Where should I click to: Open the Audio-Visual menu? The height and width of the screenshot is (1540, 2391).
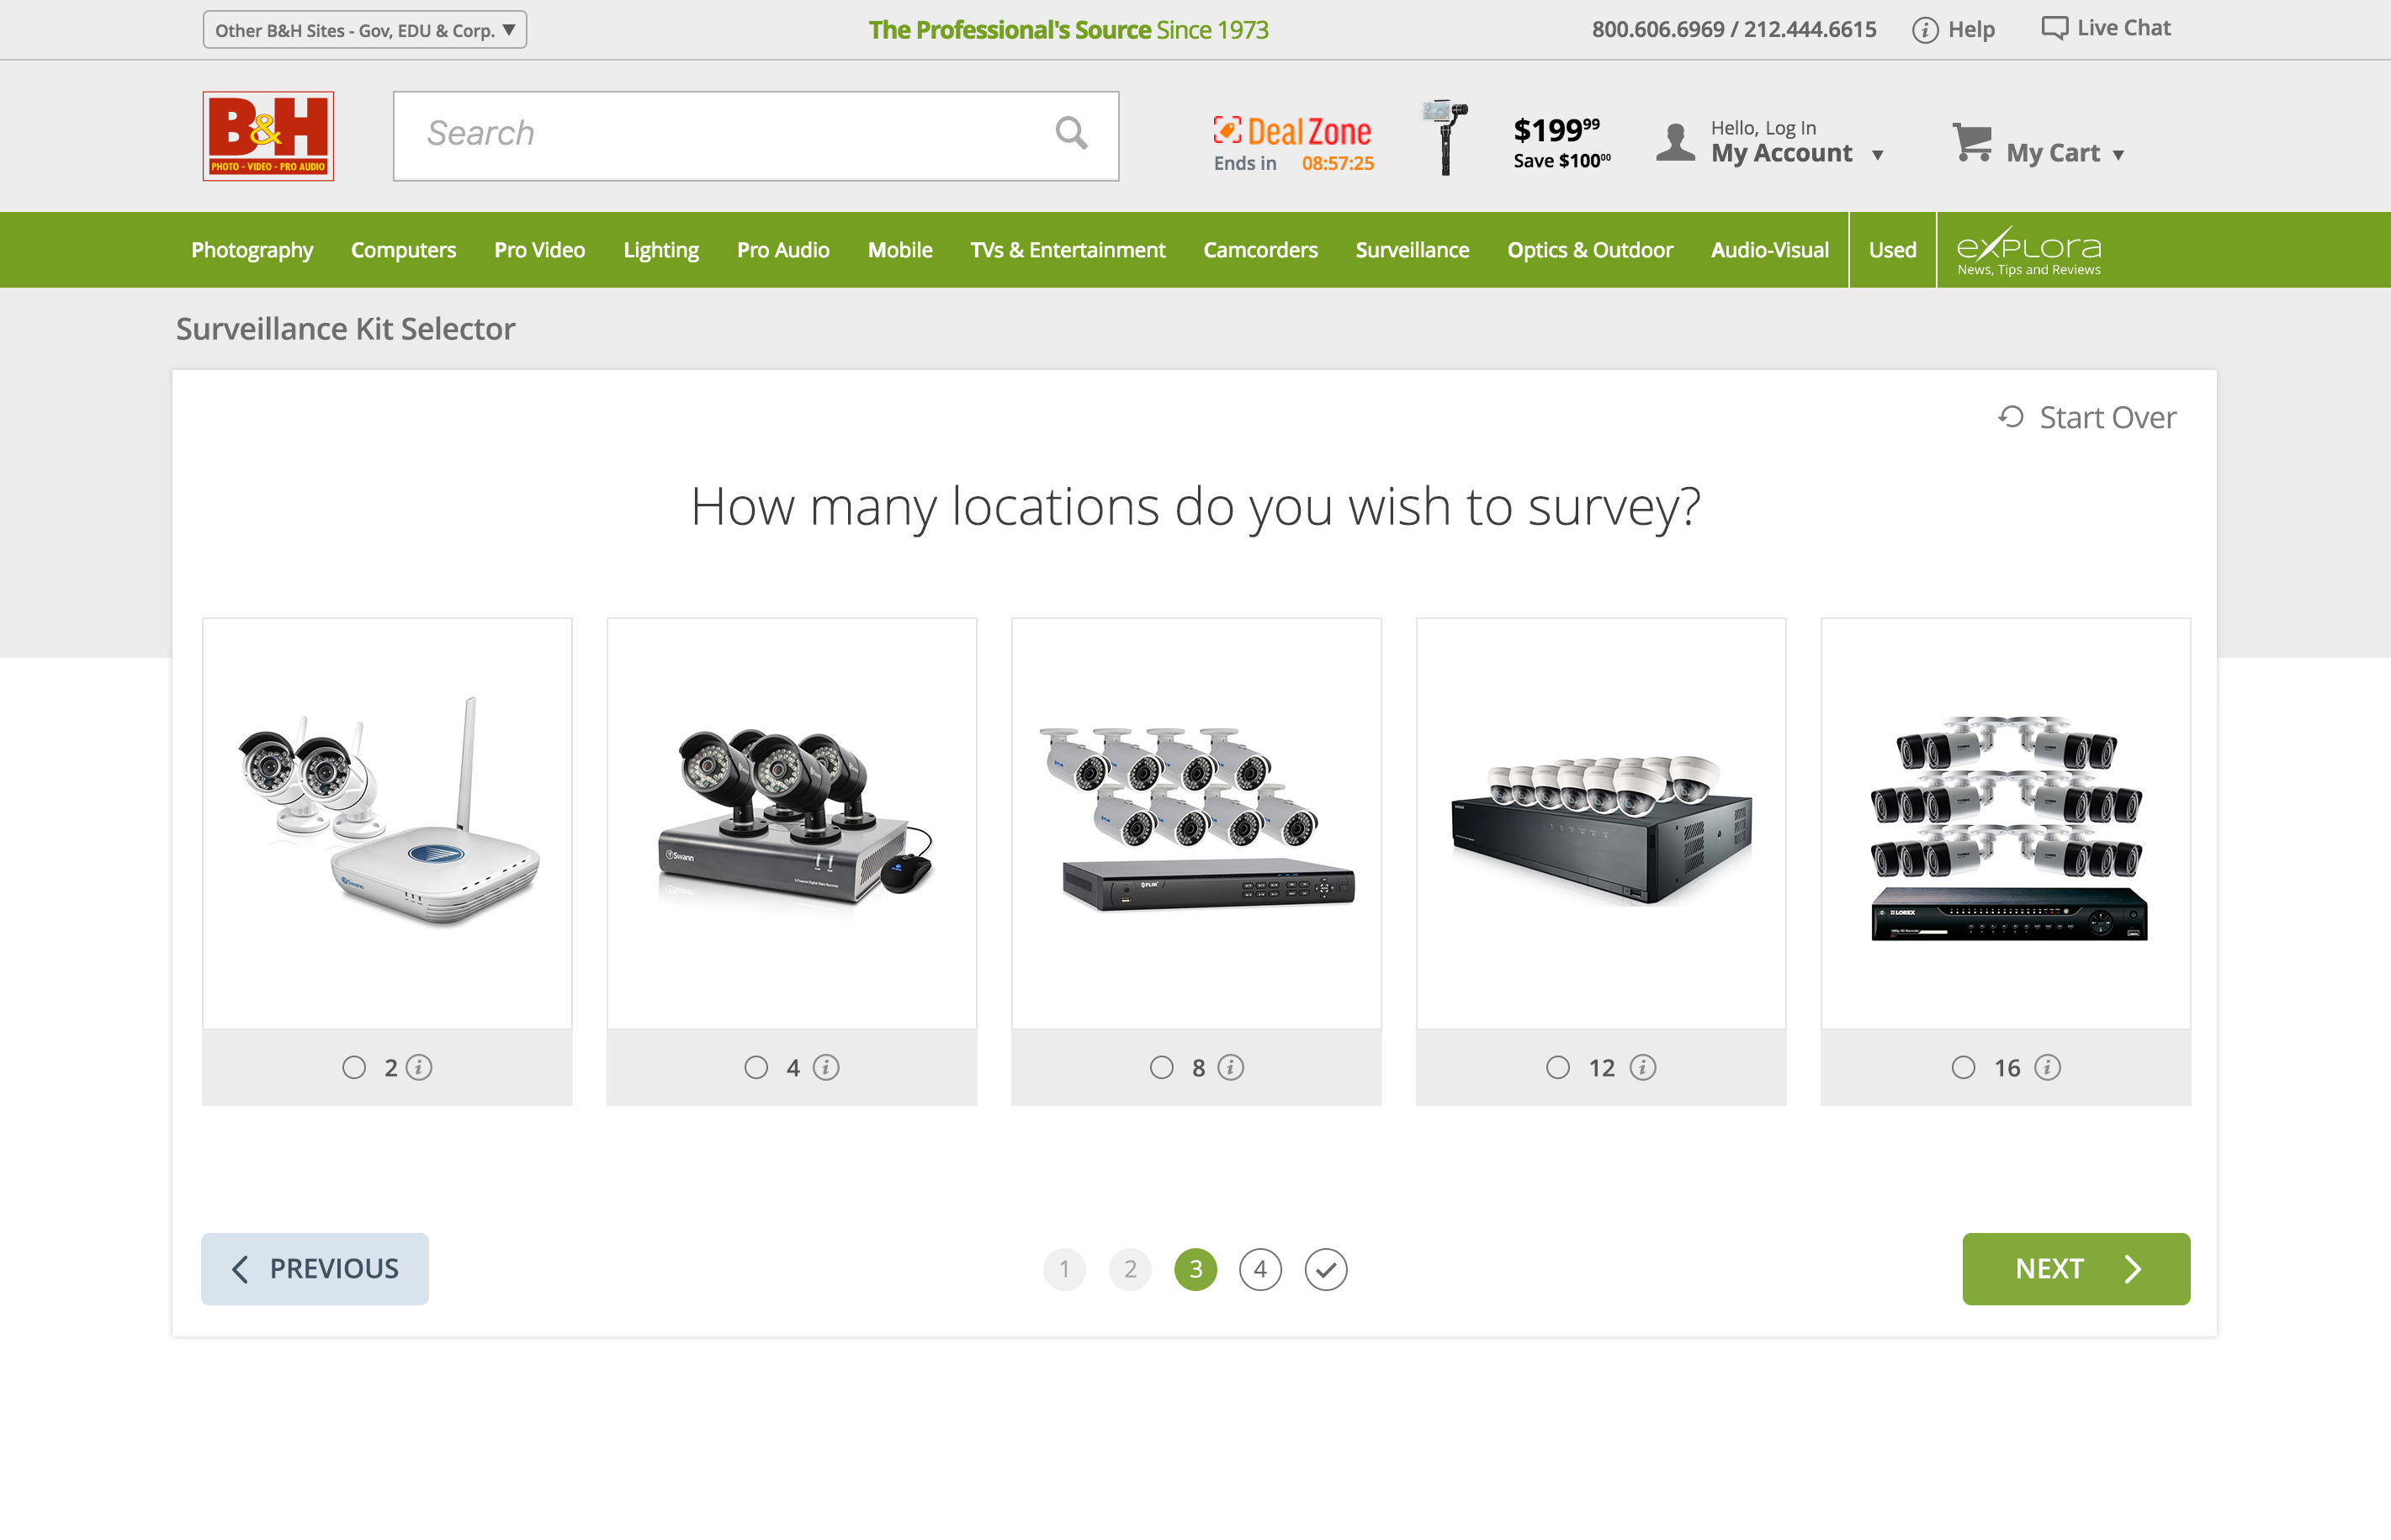tap(1769, 250)
